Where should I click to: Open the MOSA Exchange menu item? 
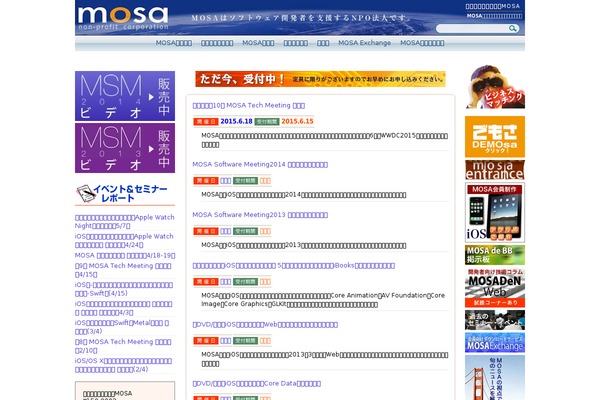tap(364, 43)
